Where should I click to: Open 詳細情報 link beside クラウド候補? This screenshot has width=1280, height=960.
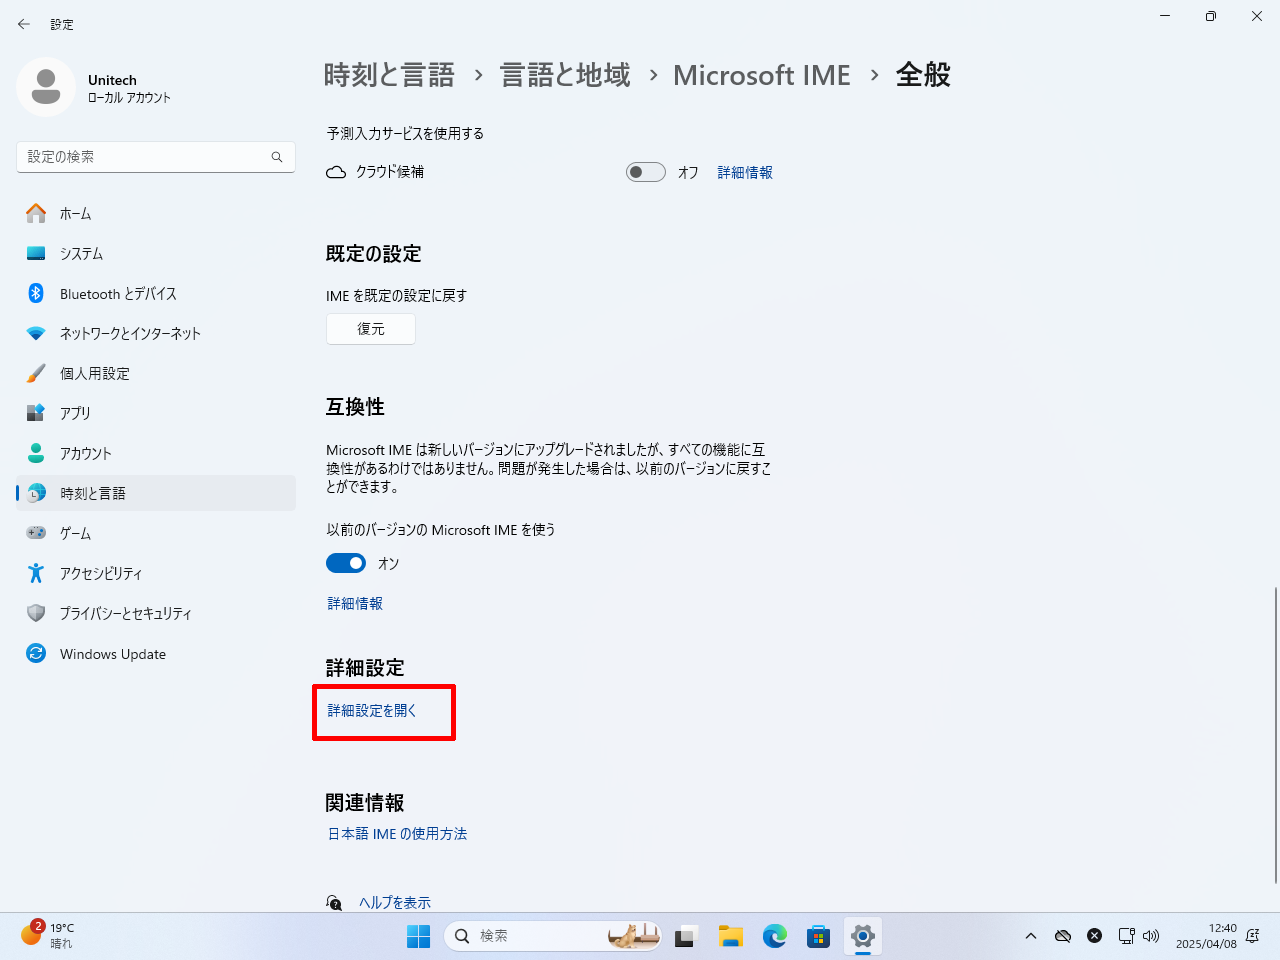tap(745, 172)
